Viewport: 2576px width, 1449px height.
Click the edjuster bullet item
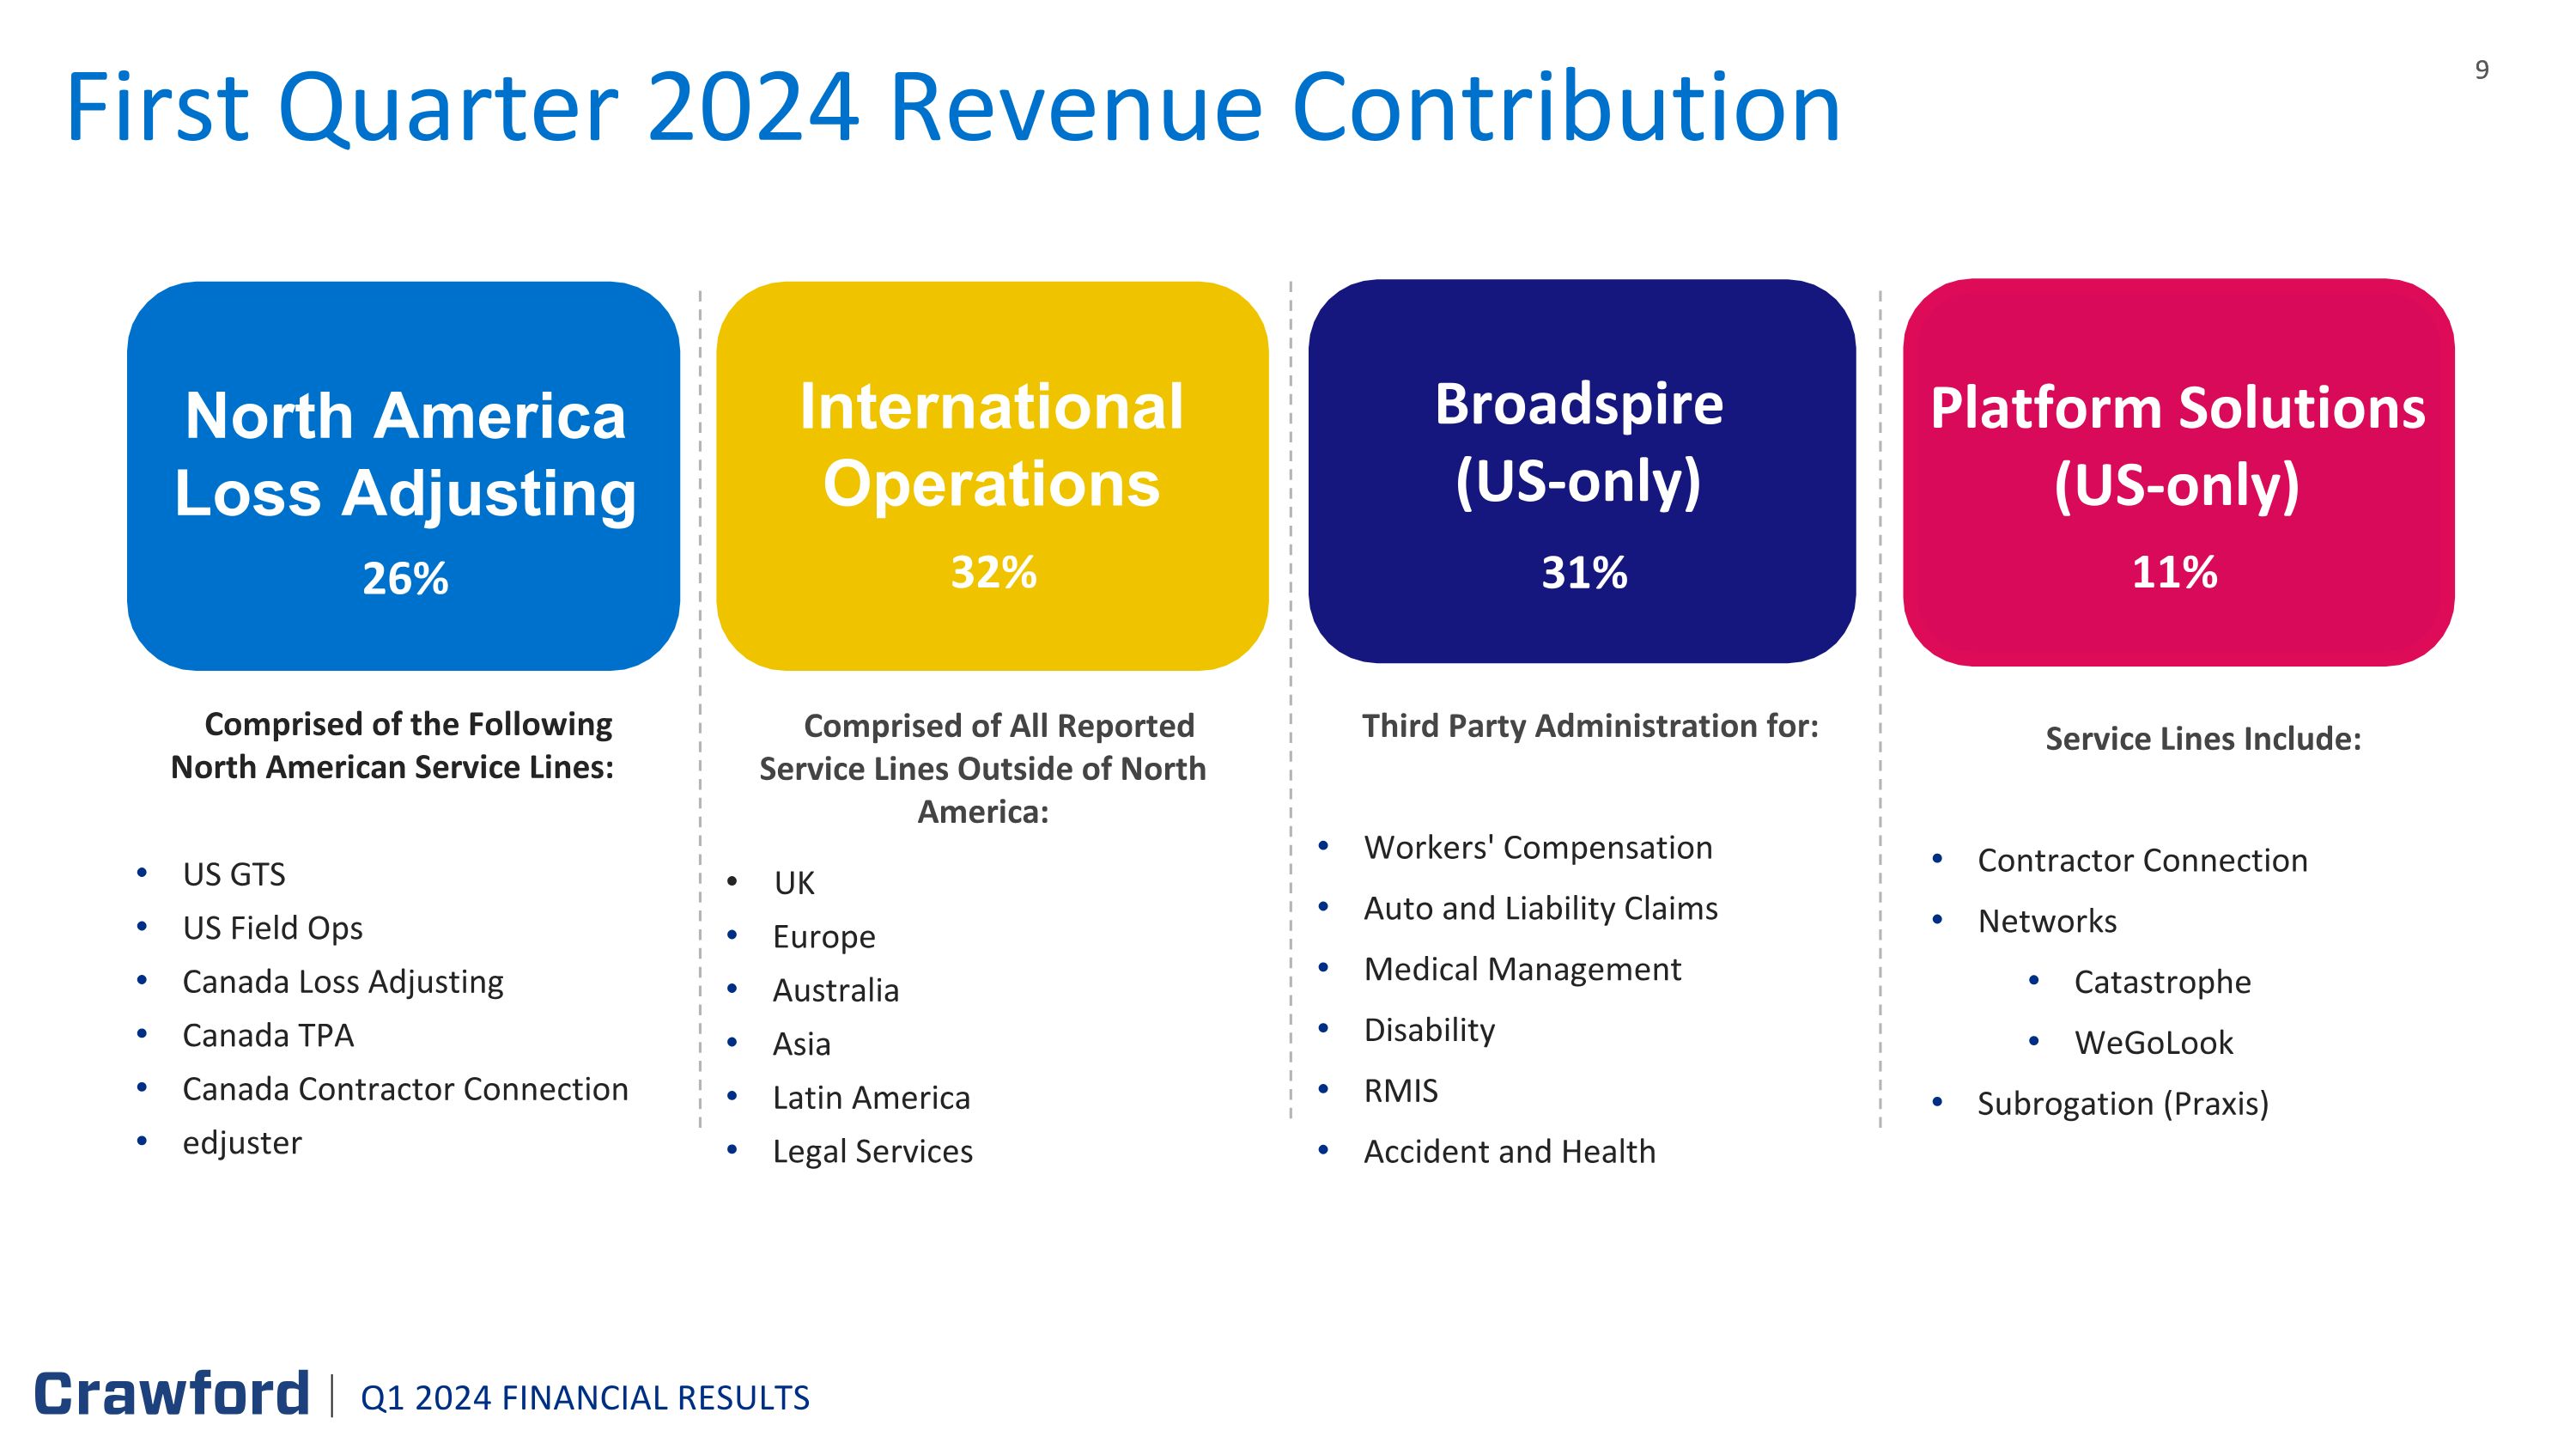click(242, 1143)
